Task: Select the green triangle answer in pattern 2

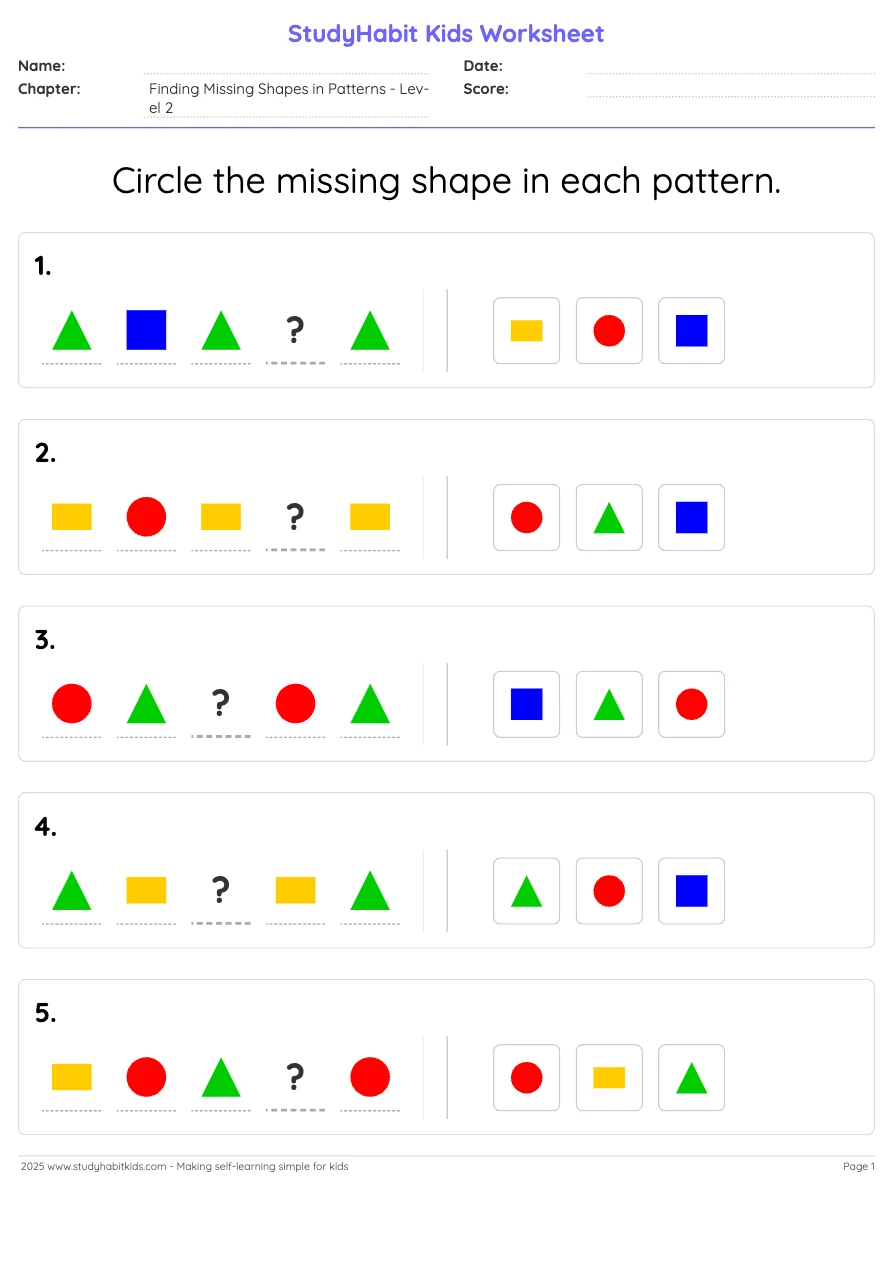Action: click(609, 518)
